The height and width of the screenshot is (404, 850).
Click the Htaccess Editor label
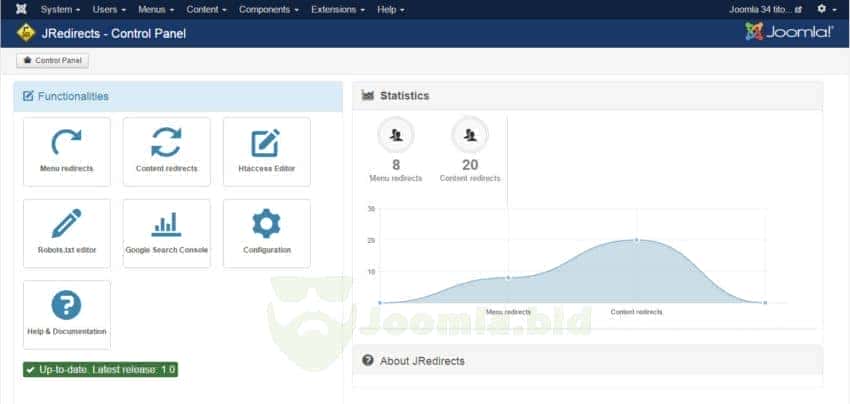267,169
